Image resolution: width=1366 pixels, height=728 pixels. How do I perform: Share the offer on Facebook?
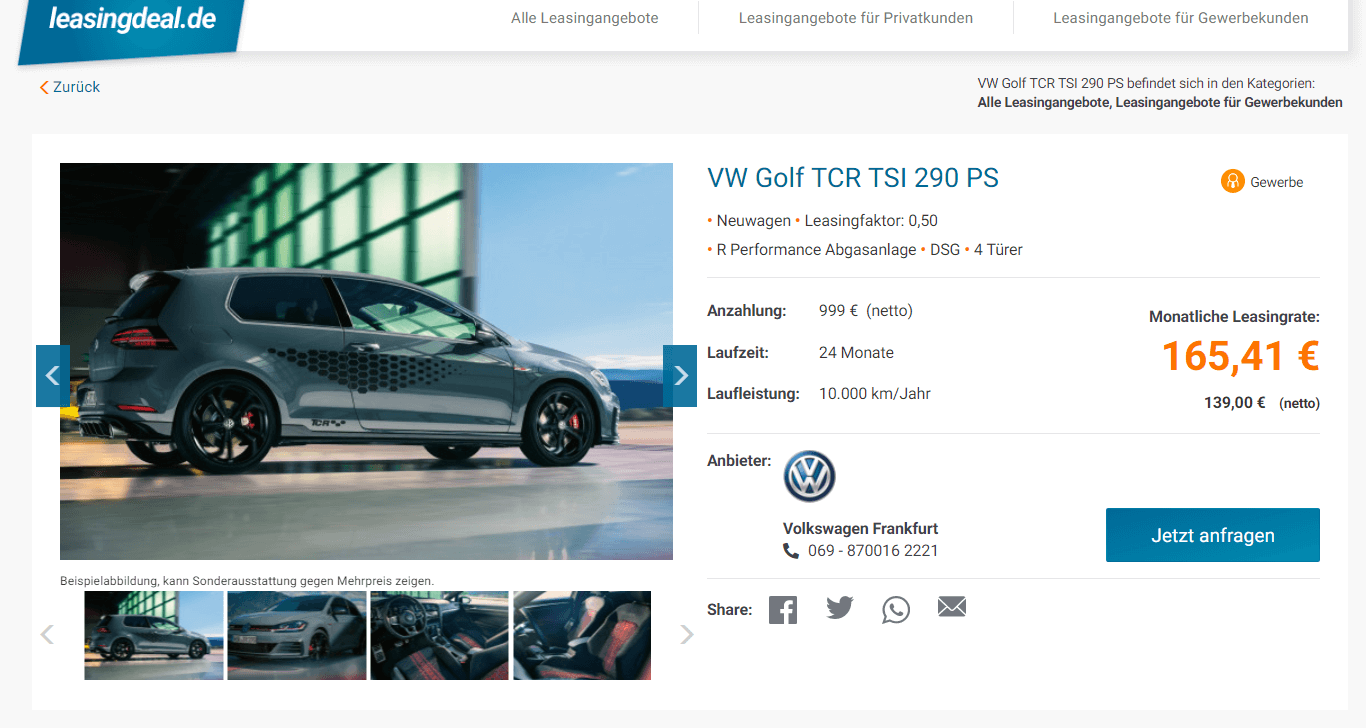tap(783, 609)
